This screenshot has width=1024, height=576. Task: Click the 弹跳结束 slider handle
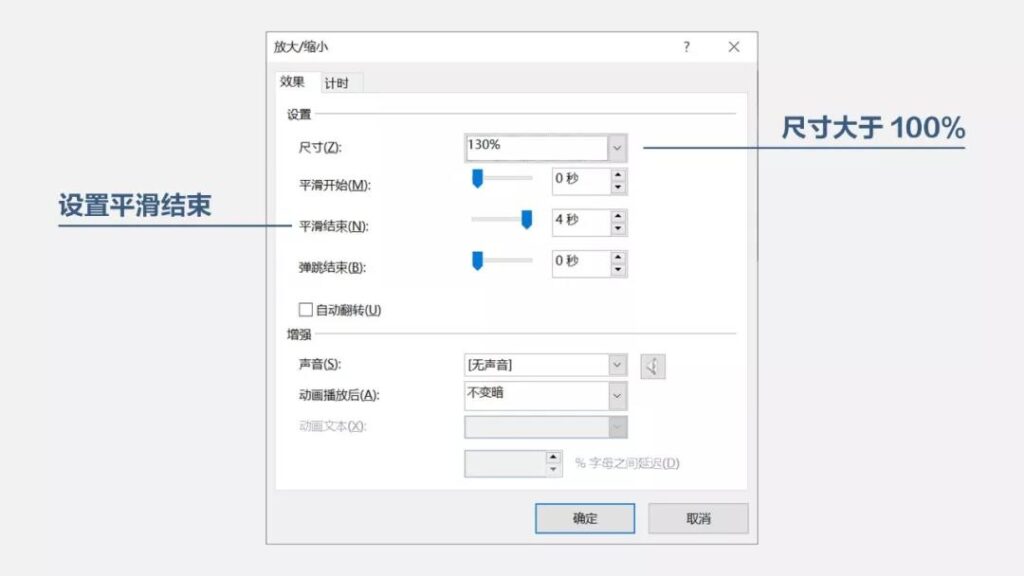click(477, 261)
